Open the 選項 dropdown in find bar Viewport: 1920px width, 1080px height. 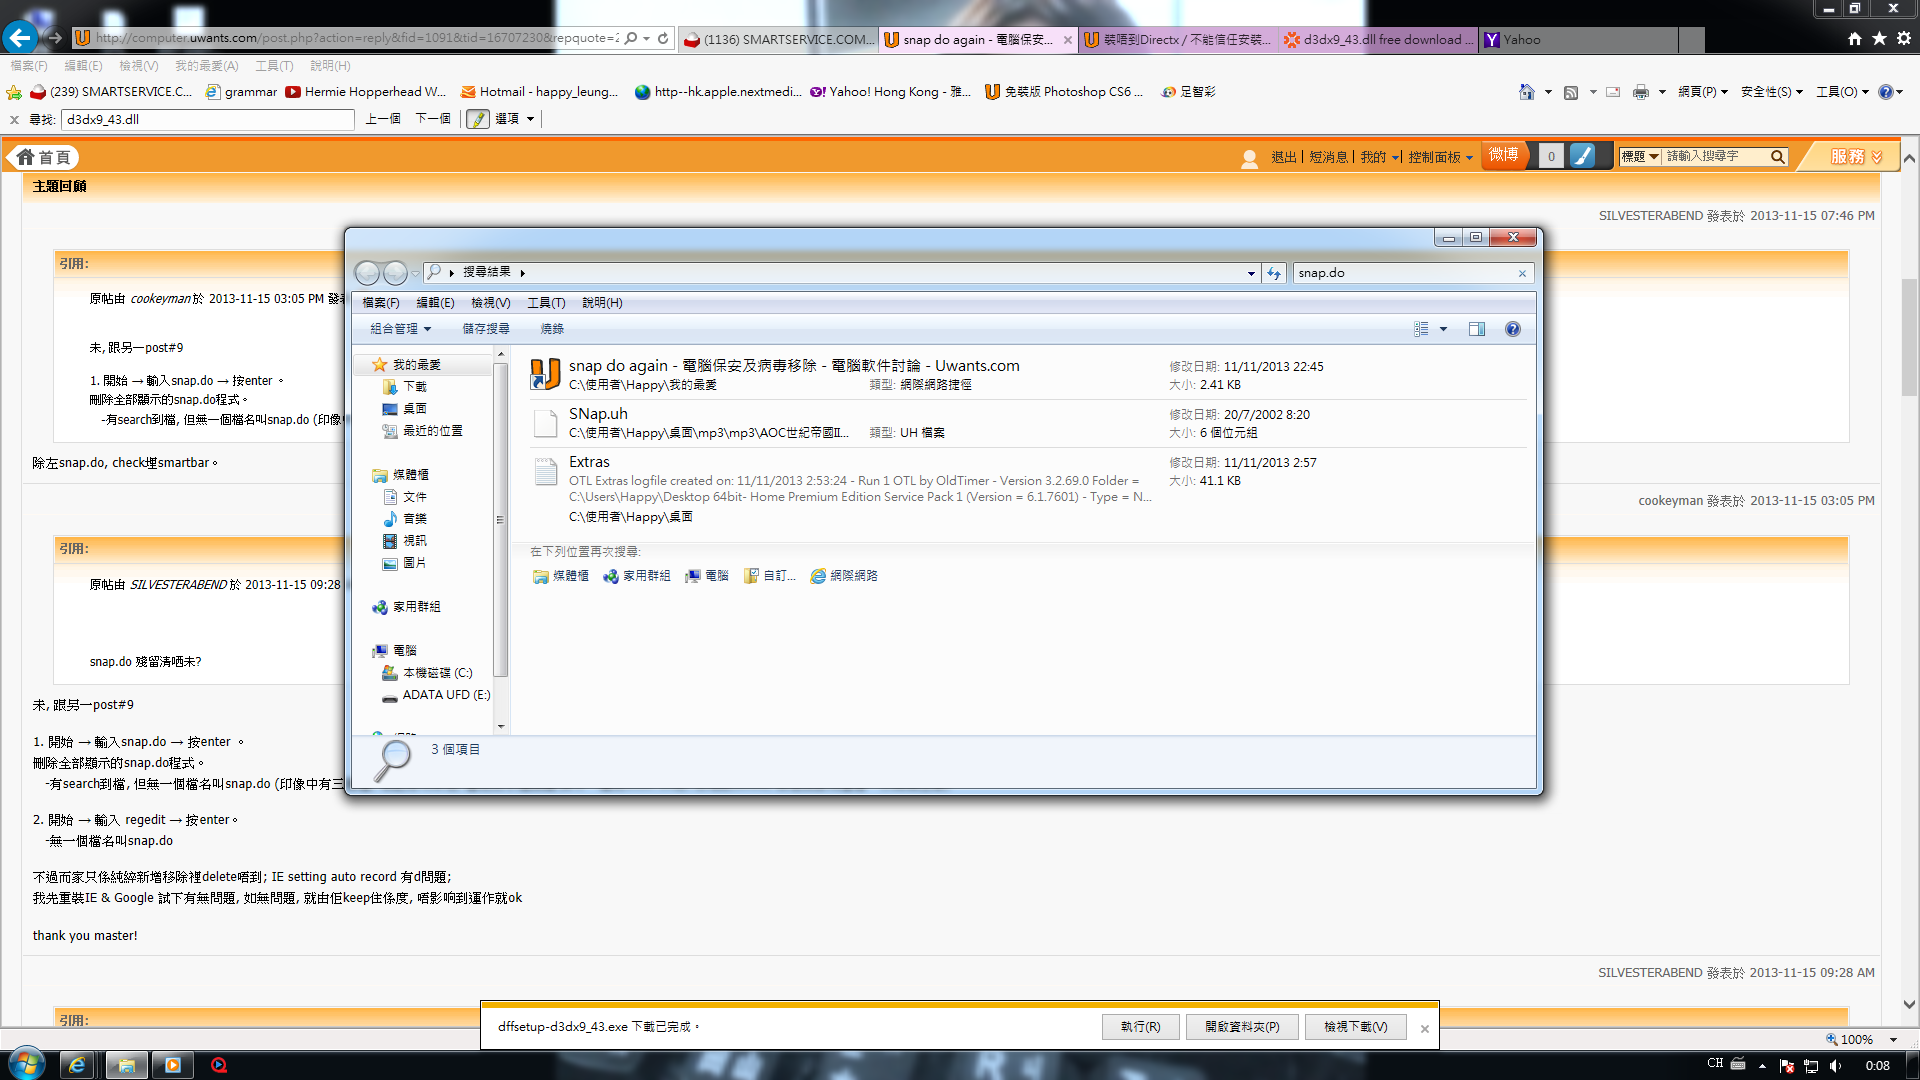(515, 119)
